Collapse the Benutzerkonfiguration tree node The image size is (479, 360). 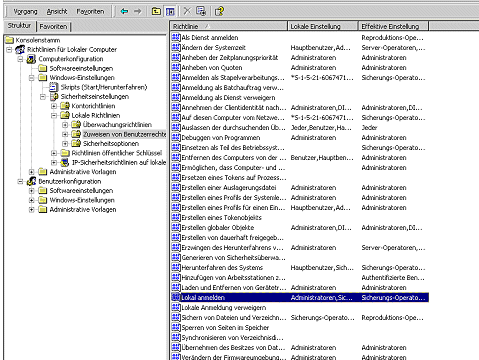click(x=21, y=182)
